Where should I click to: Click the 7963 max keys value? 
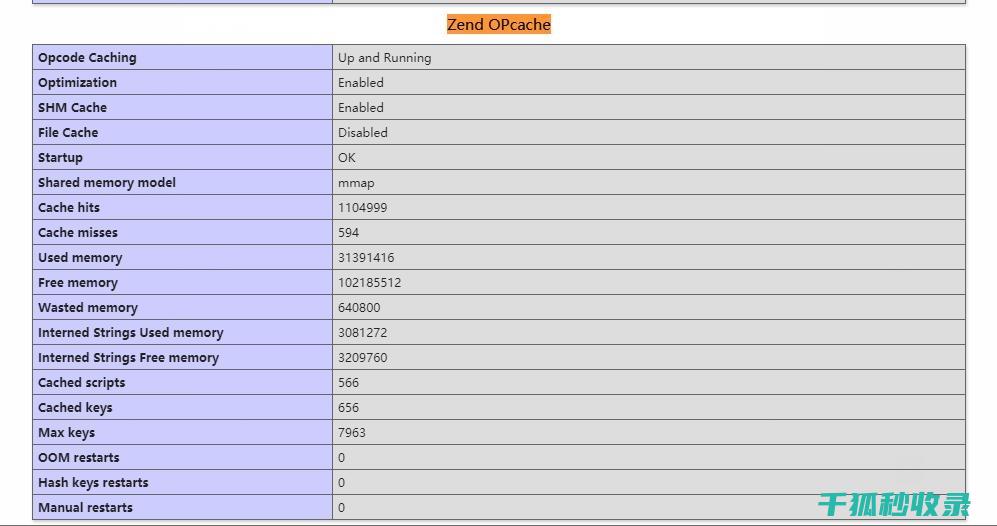click(x=352, y=433)
